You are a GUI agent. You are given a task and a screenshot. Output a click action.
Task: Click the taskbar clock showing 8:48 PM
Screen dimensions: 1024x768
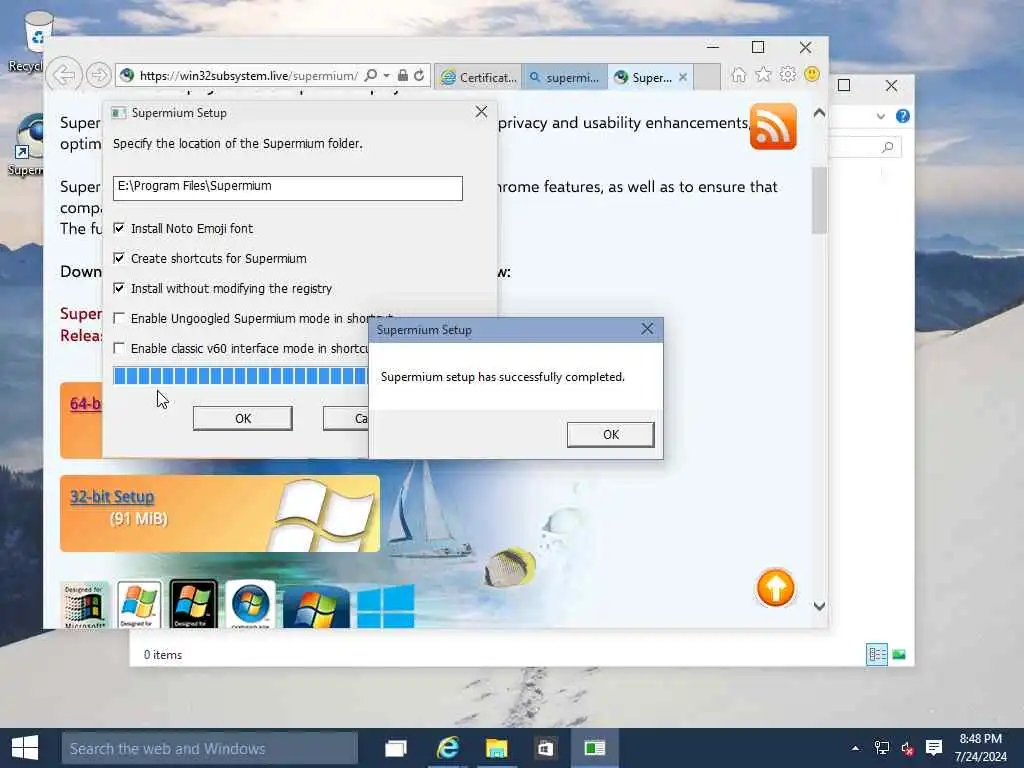click(x=981, y=748)
